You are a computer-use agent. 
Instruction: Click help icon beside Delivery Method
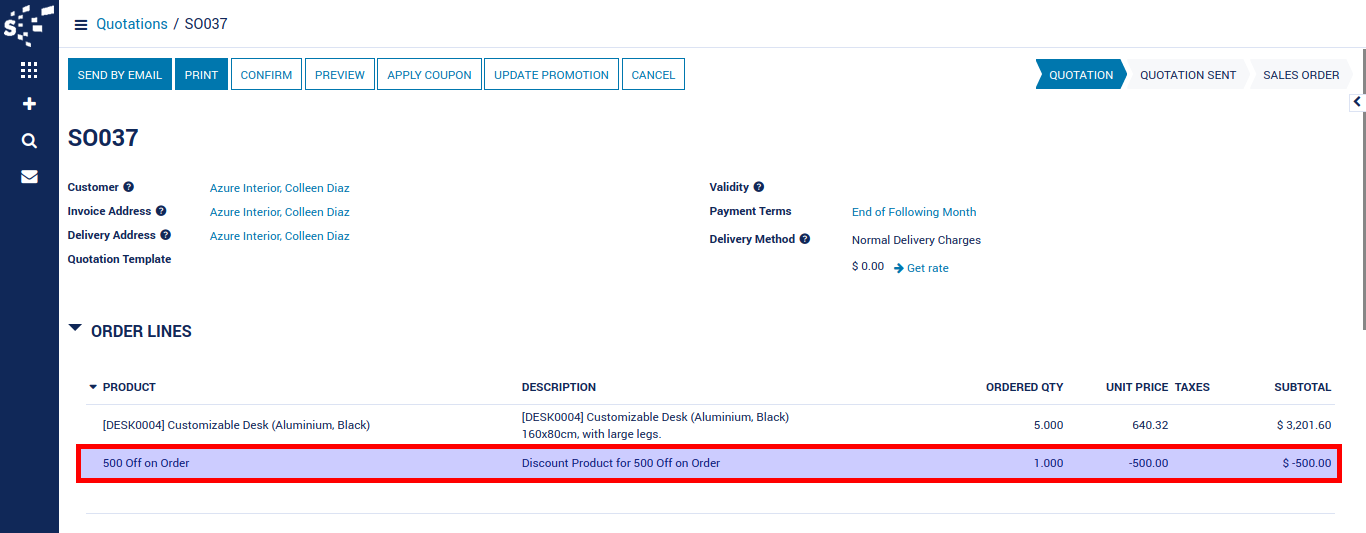(x=805, y=239)
